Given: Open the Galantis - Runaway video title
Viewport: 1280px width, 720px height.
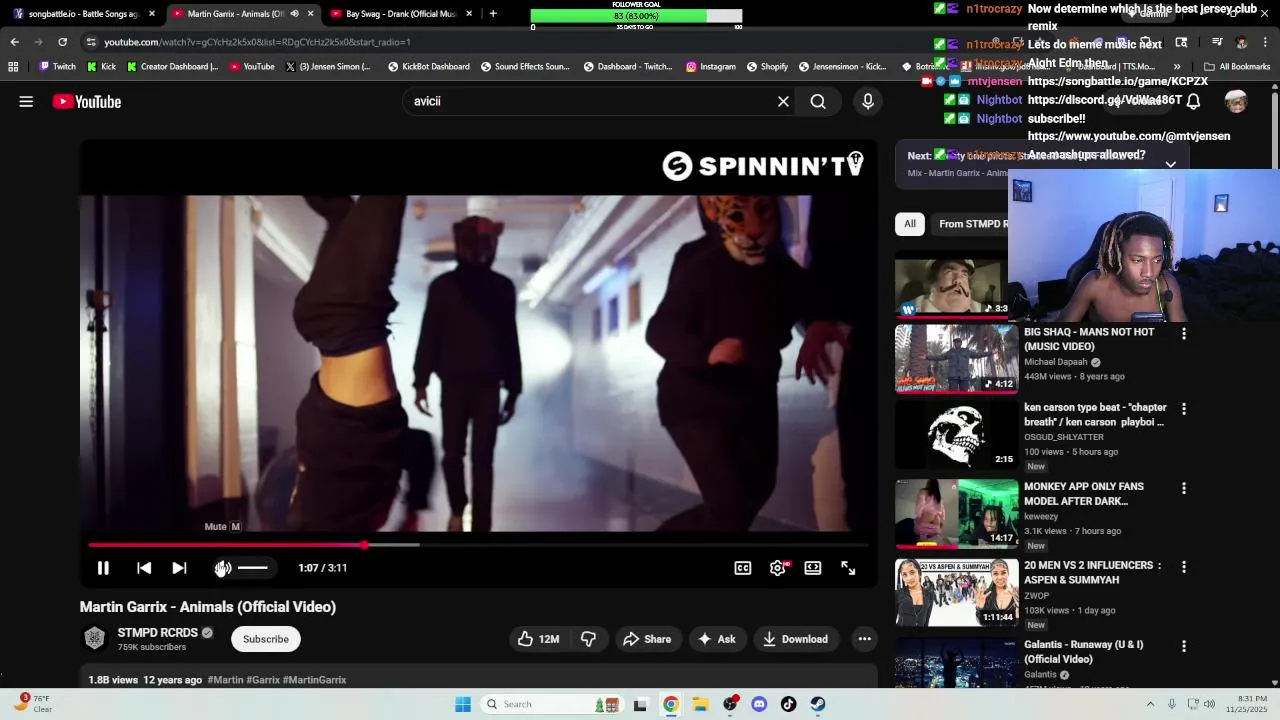Looking at the screenshot, I should pos(1083,652).
